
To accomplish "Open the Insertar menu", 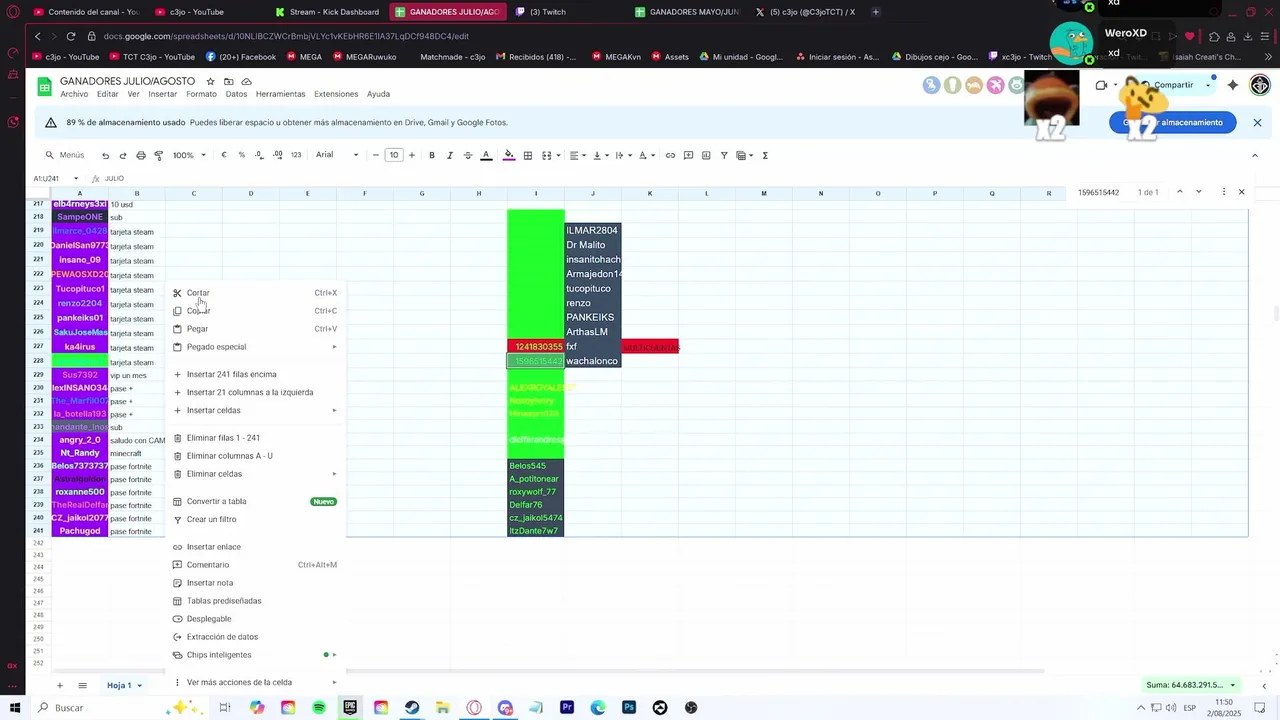I will [x=163, y=94].
